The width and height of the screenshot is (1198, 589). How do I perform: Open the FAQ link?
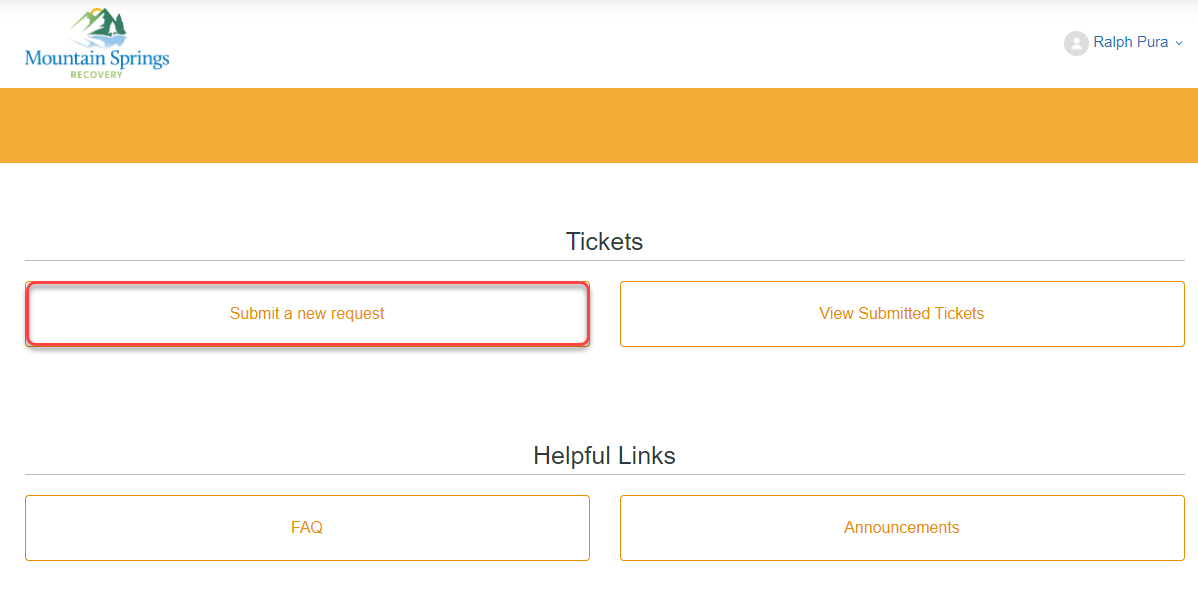(307, 528)
